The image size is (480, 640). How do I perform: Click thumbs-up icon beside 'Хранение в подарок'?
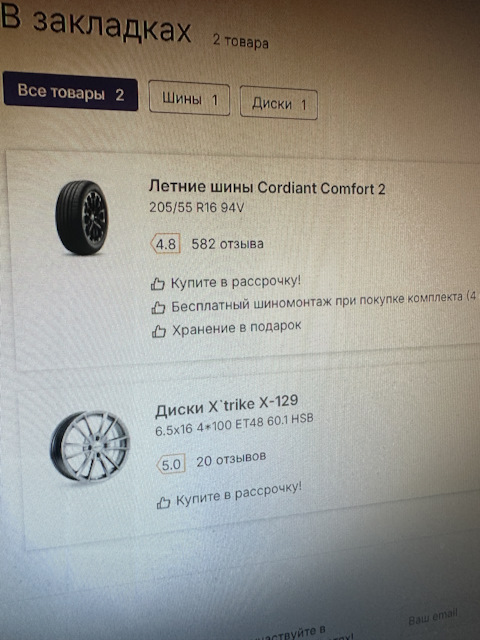pos(159,331)
